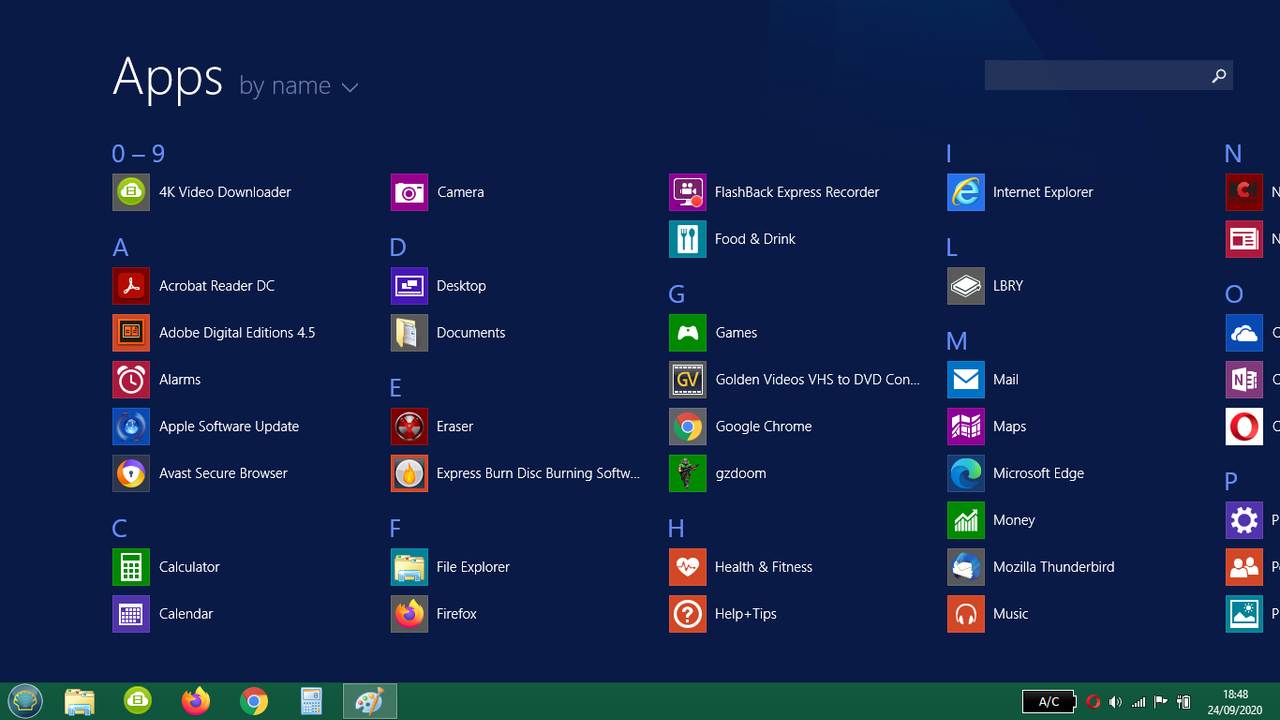The width and height of the screenshot is (1280, 720).
Task: Open the Money app
Action: click(991, 521)
